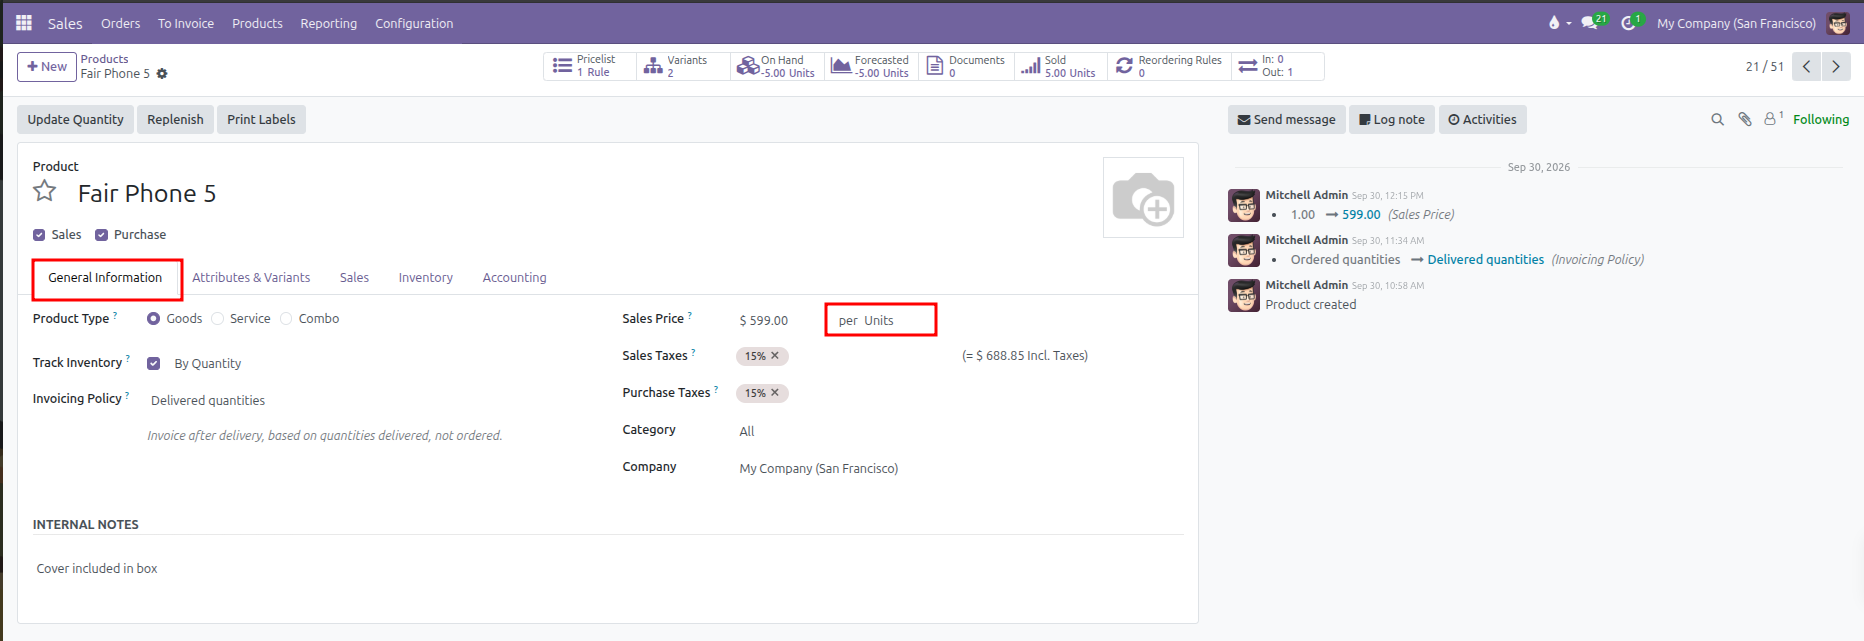Click the Replenish button
Screen dimensions: 1864x641
[x=175, y=120]
